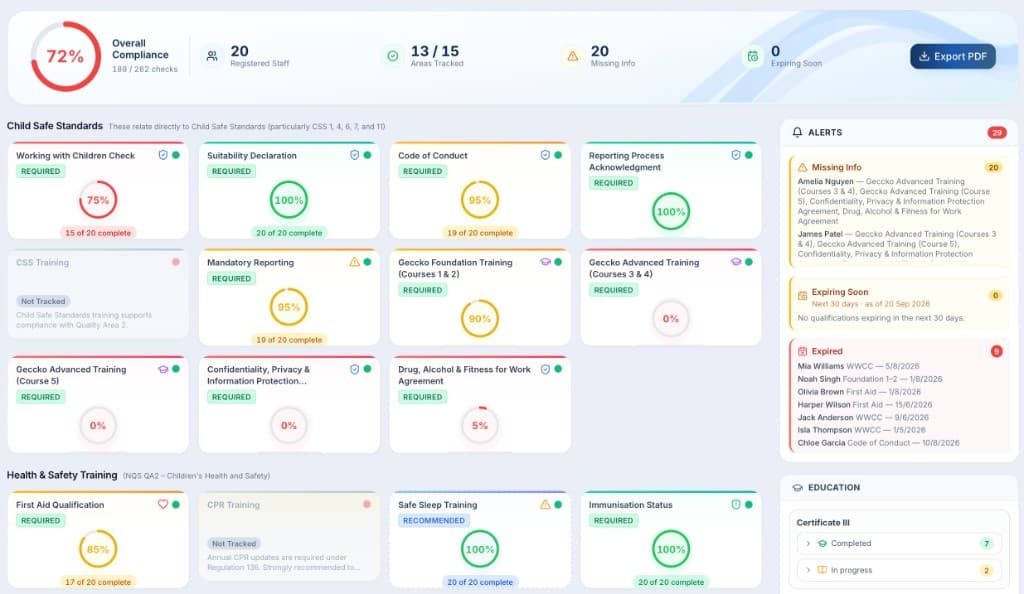
Task: Click the RECOMMENDED badge on Safe Sleep Training
Action: tap(434, 520)
